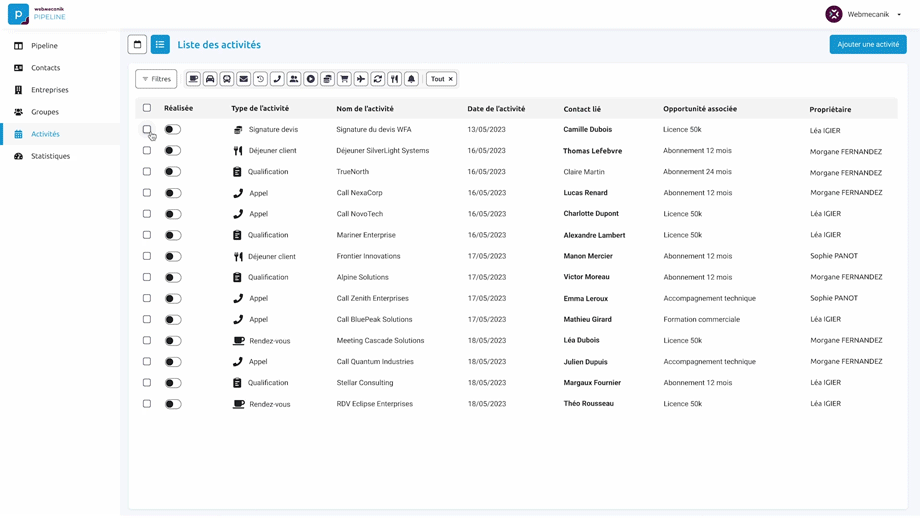The image size is (920, 518).
Task: Filter by car travel icon
Action: 210,79
